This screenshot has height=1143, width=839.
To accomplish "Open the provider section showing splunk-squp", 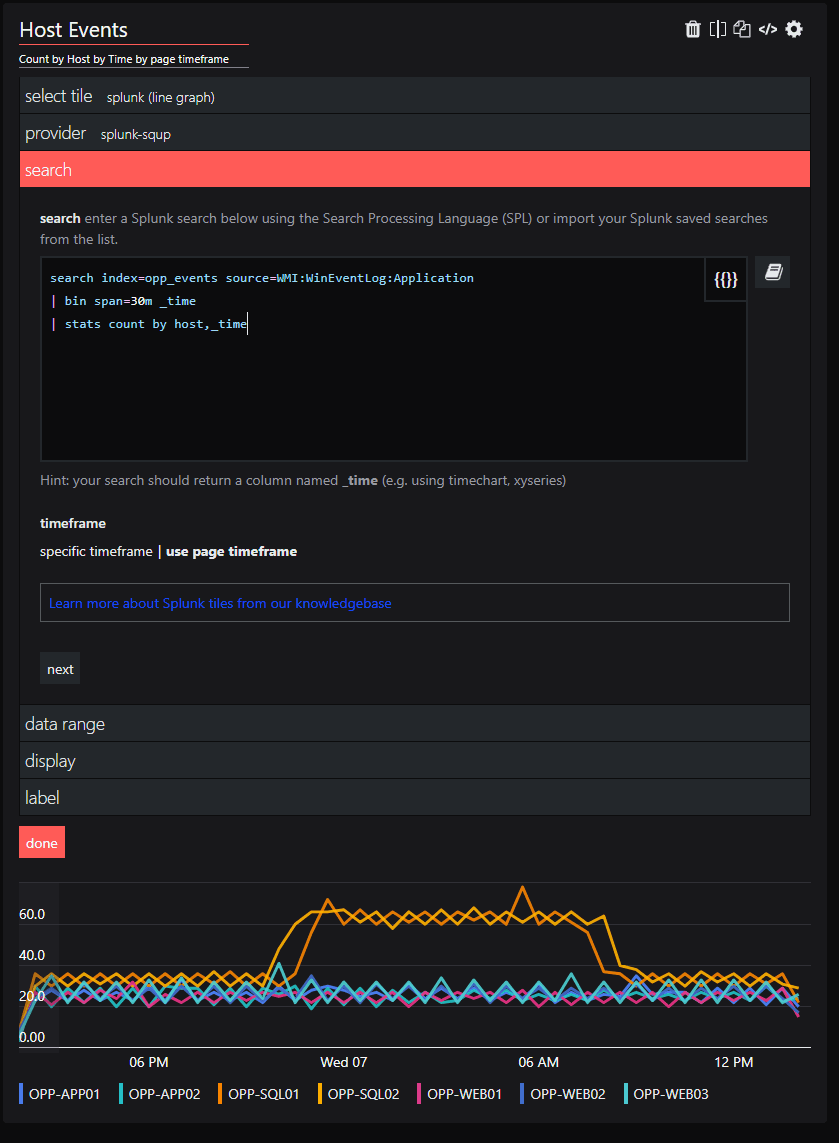I will pyautogui.click(x=55, y=132).
